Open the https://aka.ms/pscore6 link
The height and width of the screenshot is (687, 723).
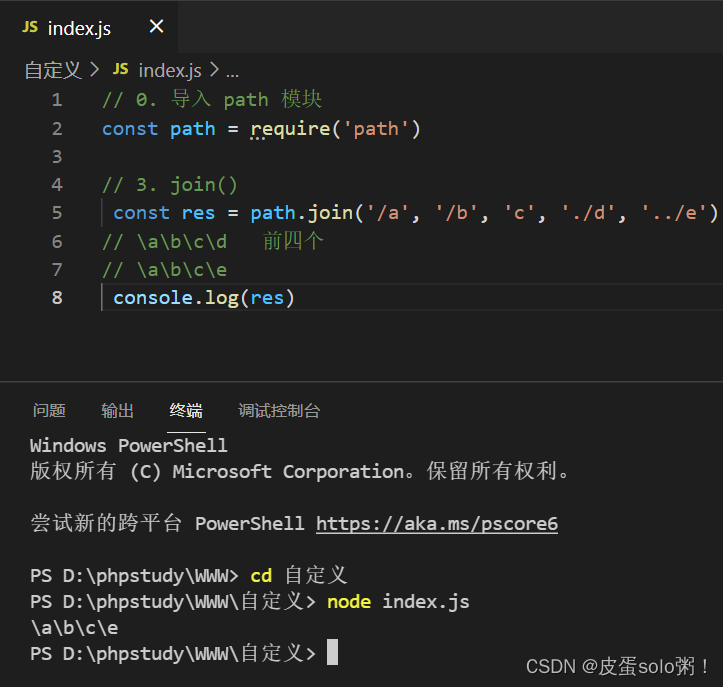437,523
